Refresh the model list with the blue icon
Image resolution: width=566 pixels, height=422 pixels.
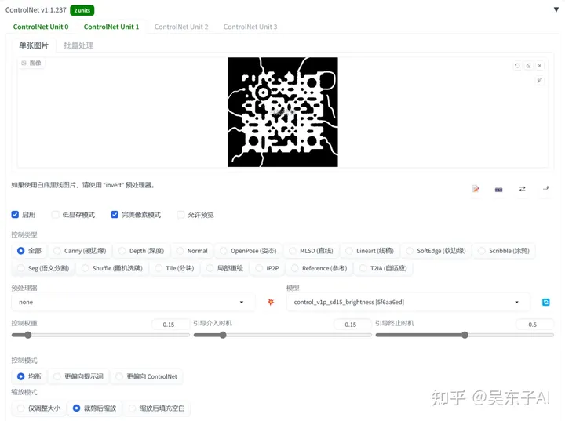coord(546,302)
